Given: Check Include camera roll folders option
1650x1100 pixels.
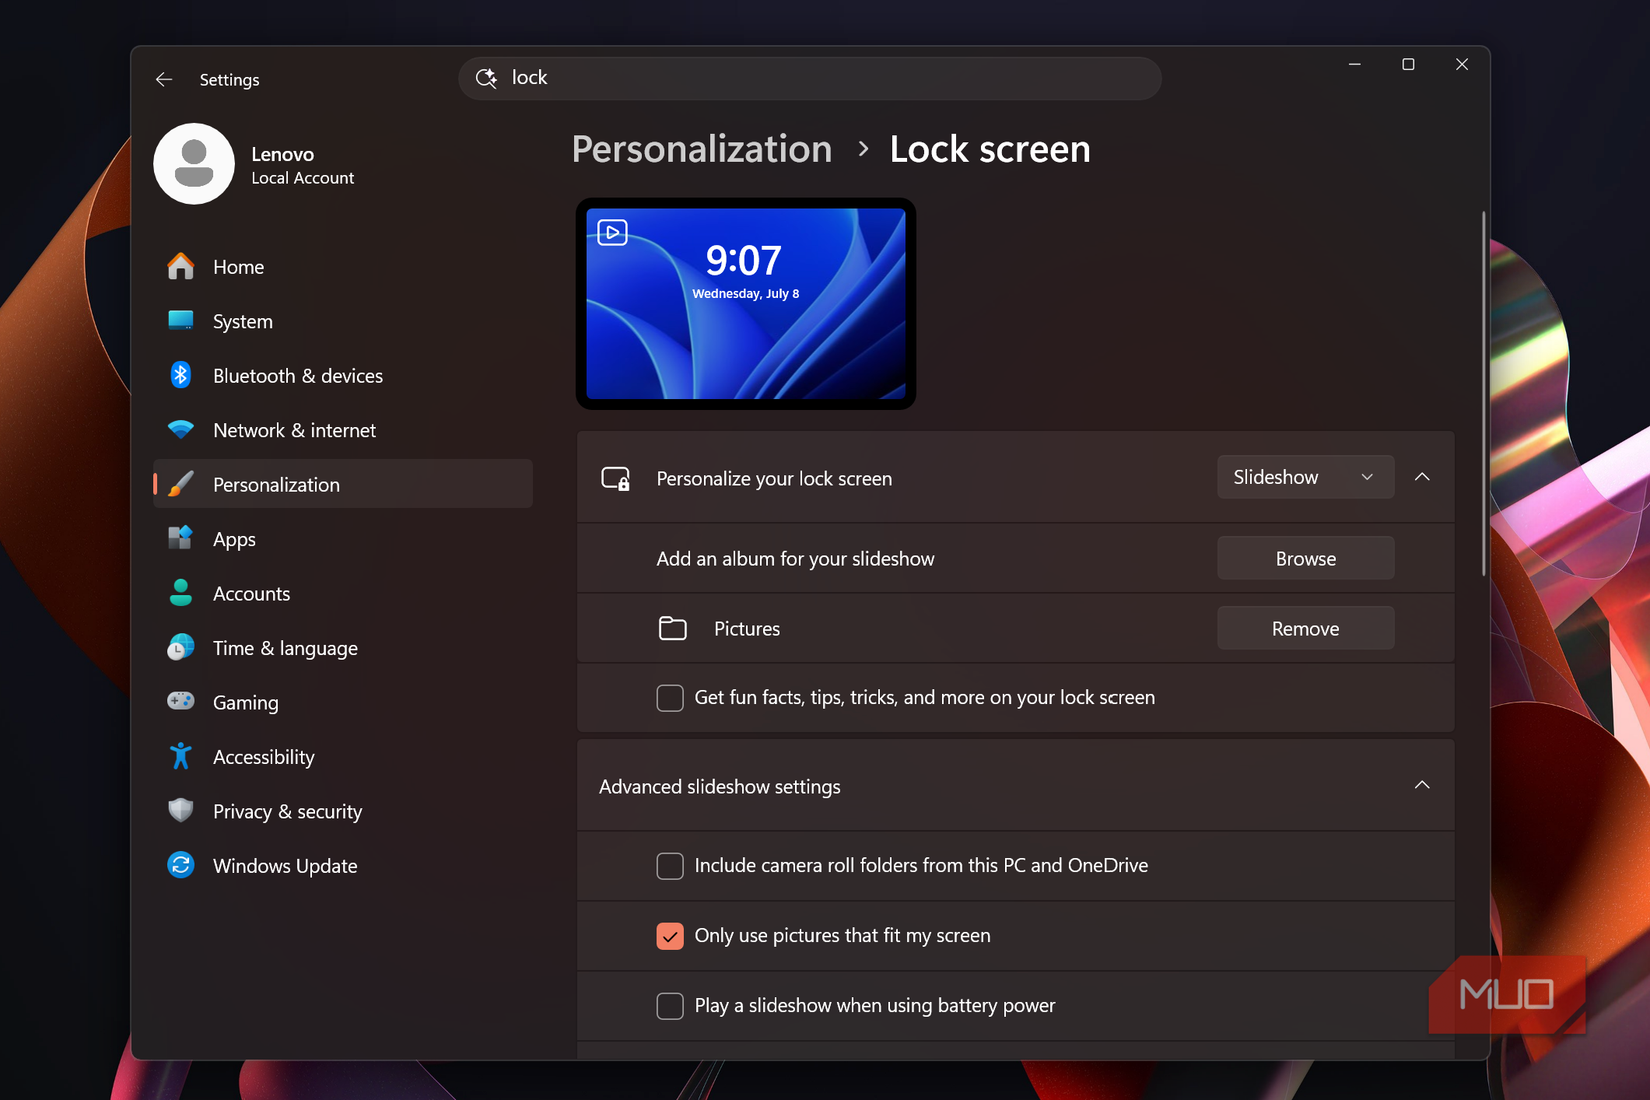Looking at the screenshot, I should 670,866.
